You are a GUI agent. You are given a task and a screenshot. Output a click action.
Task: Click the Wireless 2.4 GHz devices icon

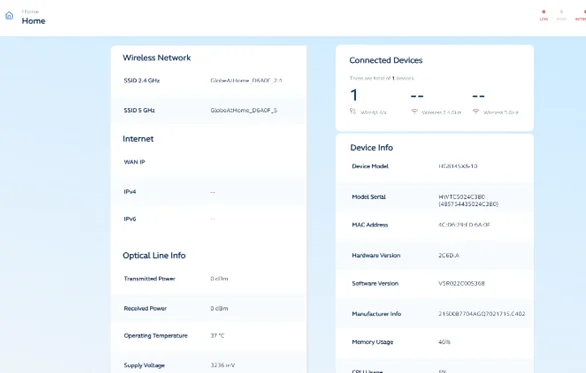pyautogui.click(x=414, y=111)
